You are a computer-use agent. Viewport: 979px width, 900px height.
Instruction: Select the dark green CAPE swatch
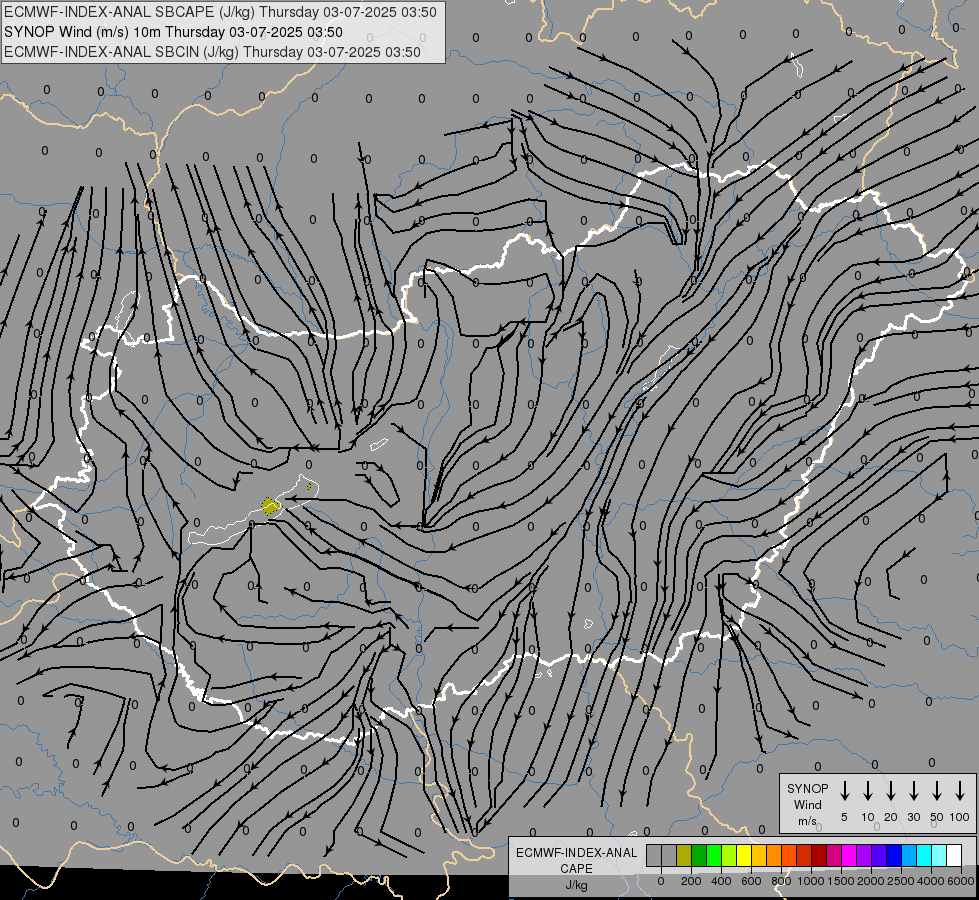tap(699, 855)
